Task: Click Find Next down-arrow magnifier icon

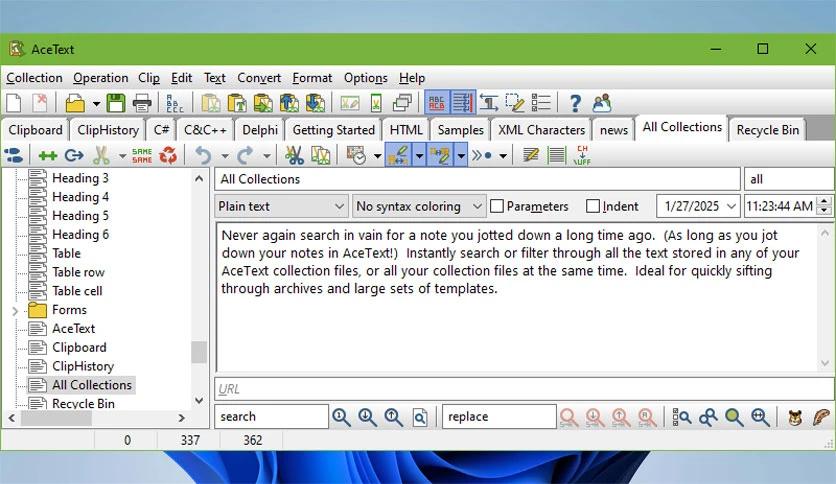Action: tap(367, 417)
